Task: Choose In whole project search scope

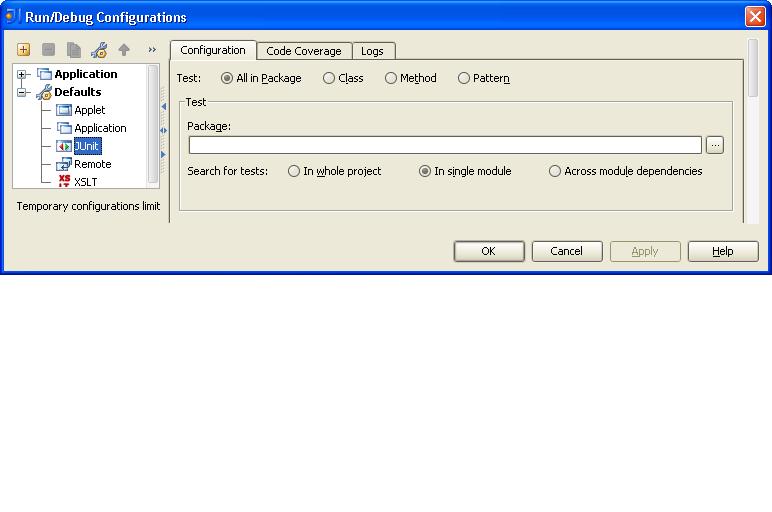Action: 293,171
